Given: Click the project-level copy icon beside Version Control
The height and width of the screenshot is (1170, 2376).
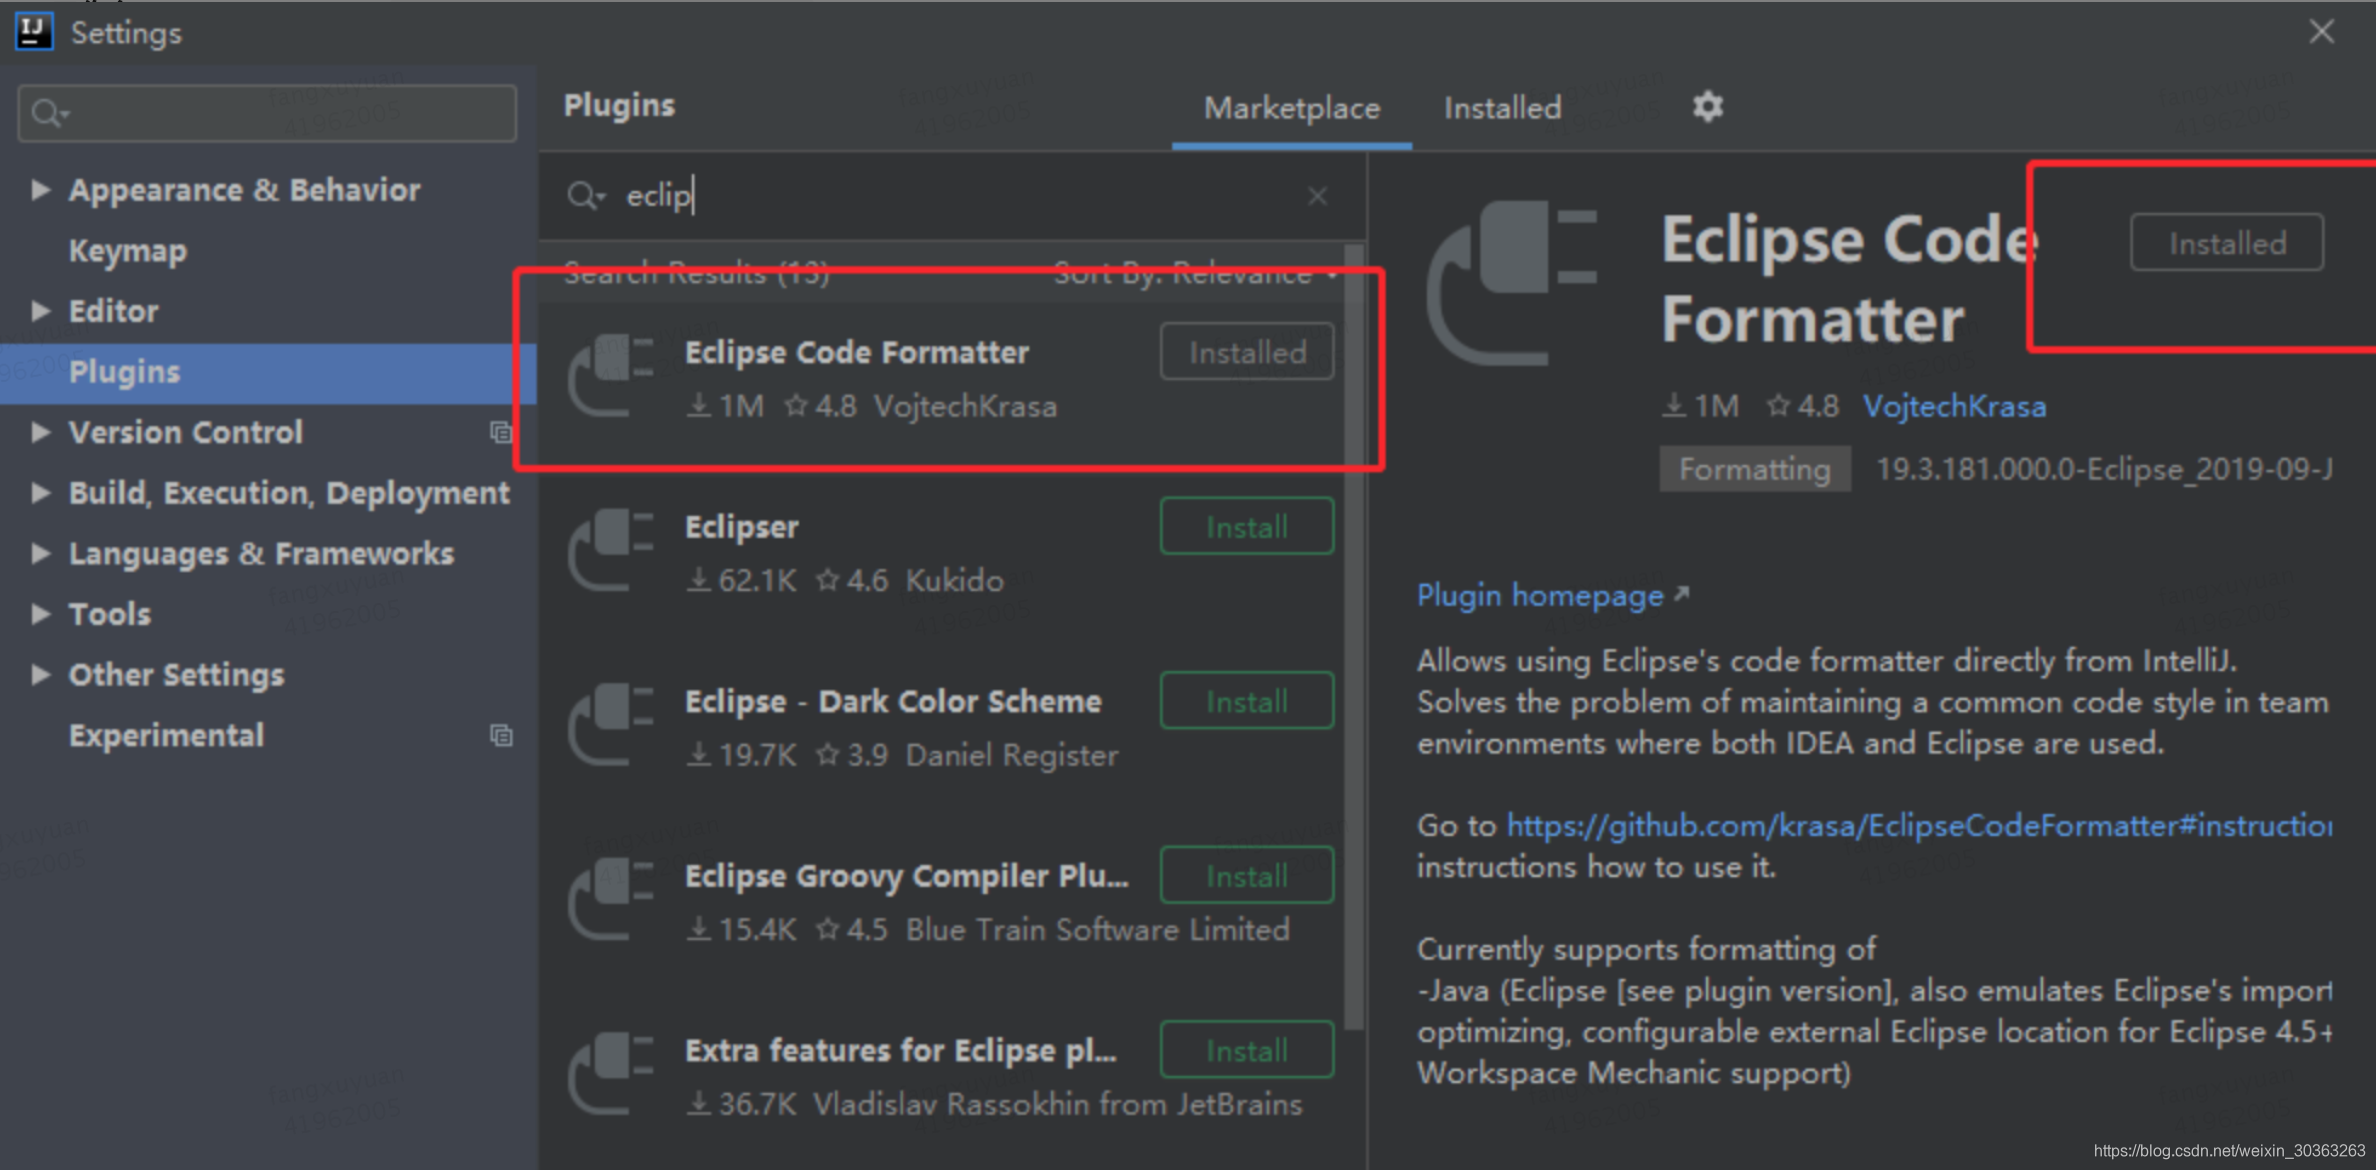Looking at the screenshot, I should 501,432.
